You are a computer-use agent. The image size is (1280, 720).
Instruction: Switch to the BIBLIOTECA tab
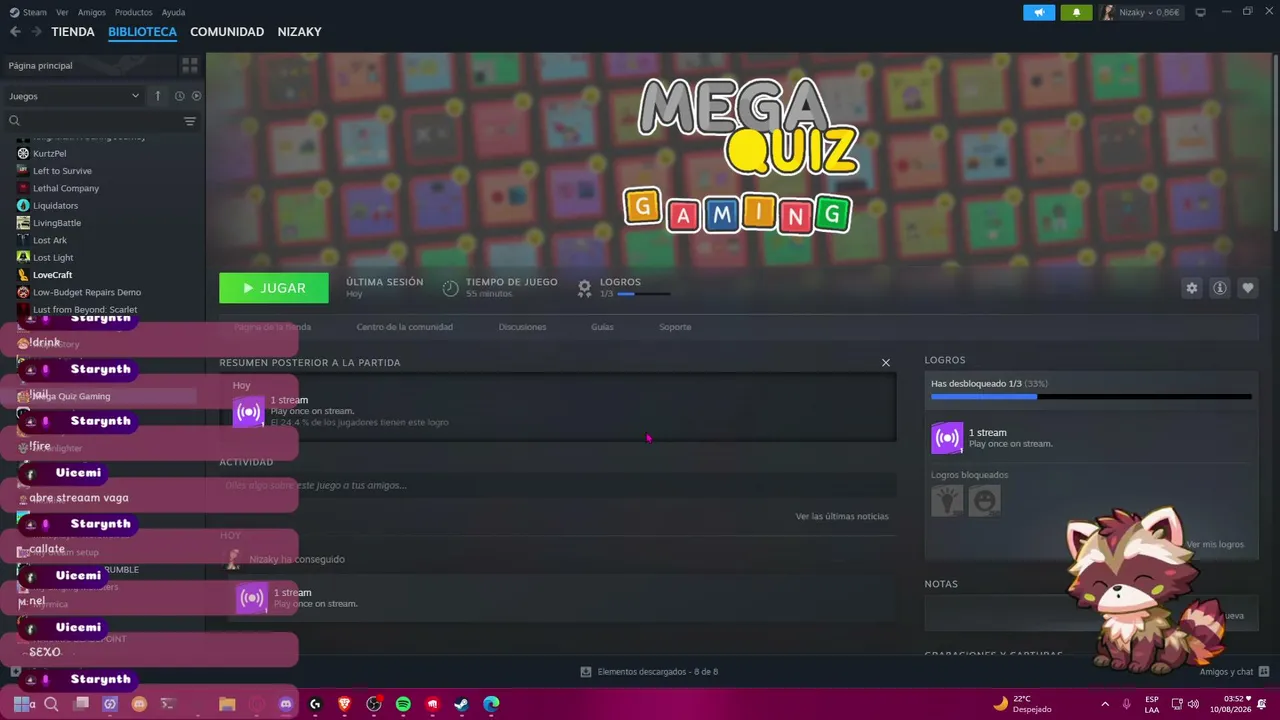click(x=142, y=32)
